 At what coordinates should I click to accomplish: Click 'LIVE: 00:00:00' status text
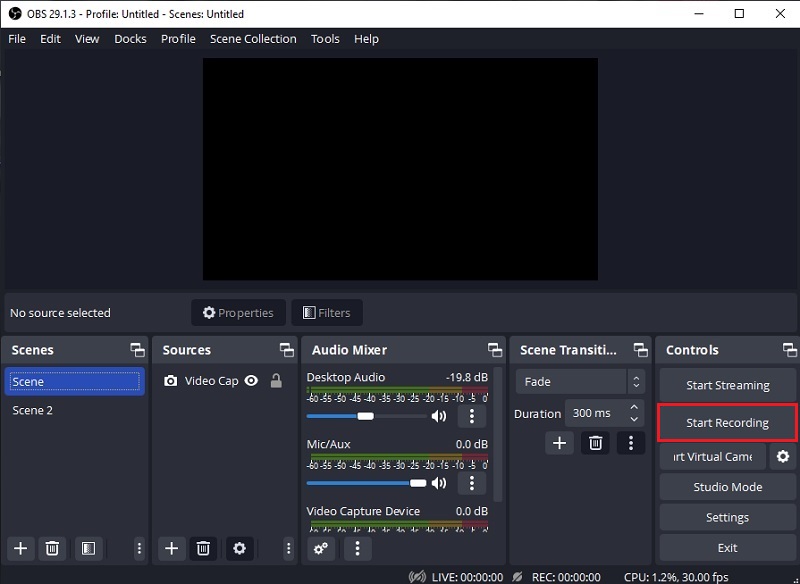coord(467,577)
